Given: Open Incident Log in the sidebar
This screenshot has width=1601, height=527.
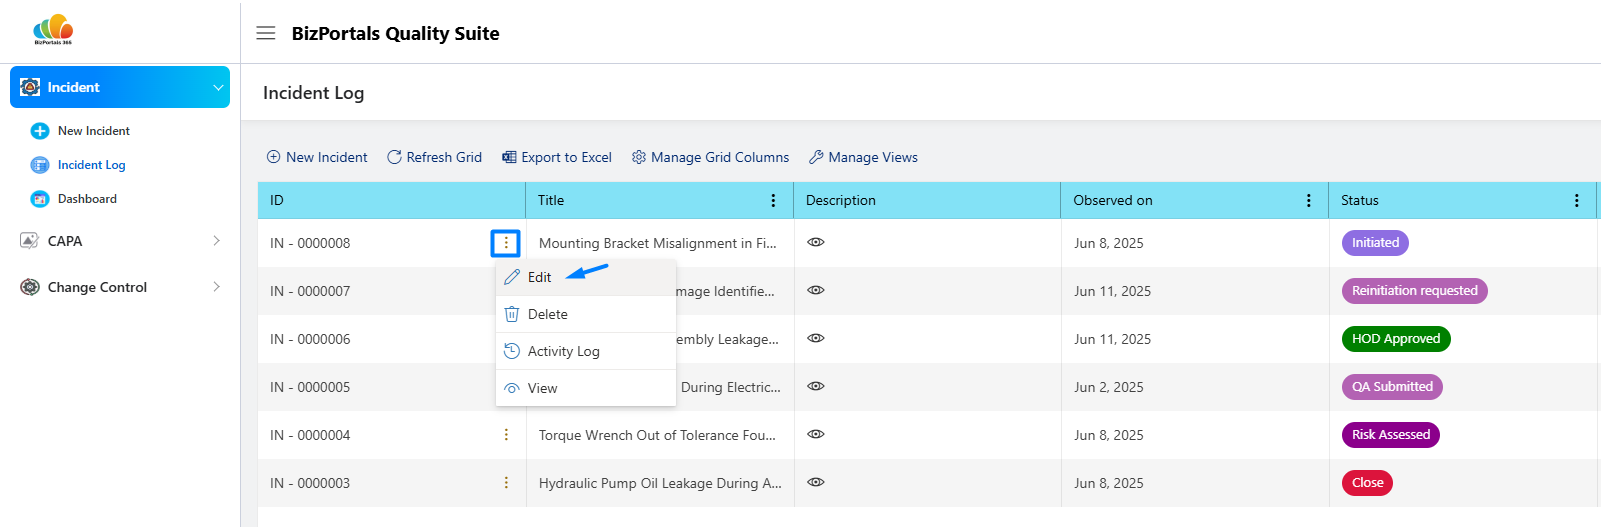Looking at the screenshot, I should tap(92, 165).
